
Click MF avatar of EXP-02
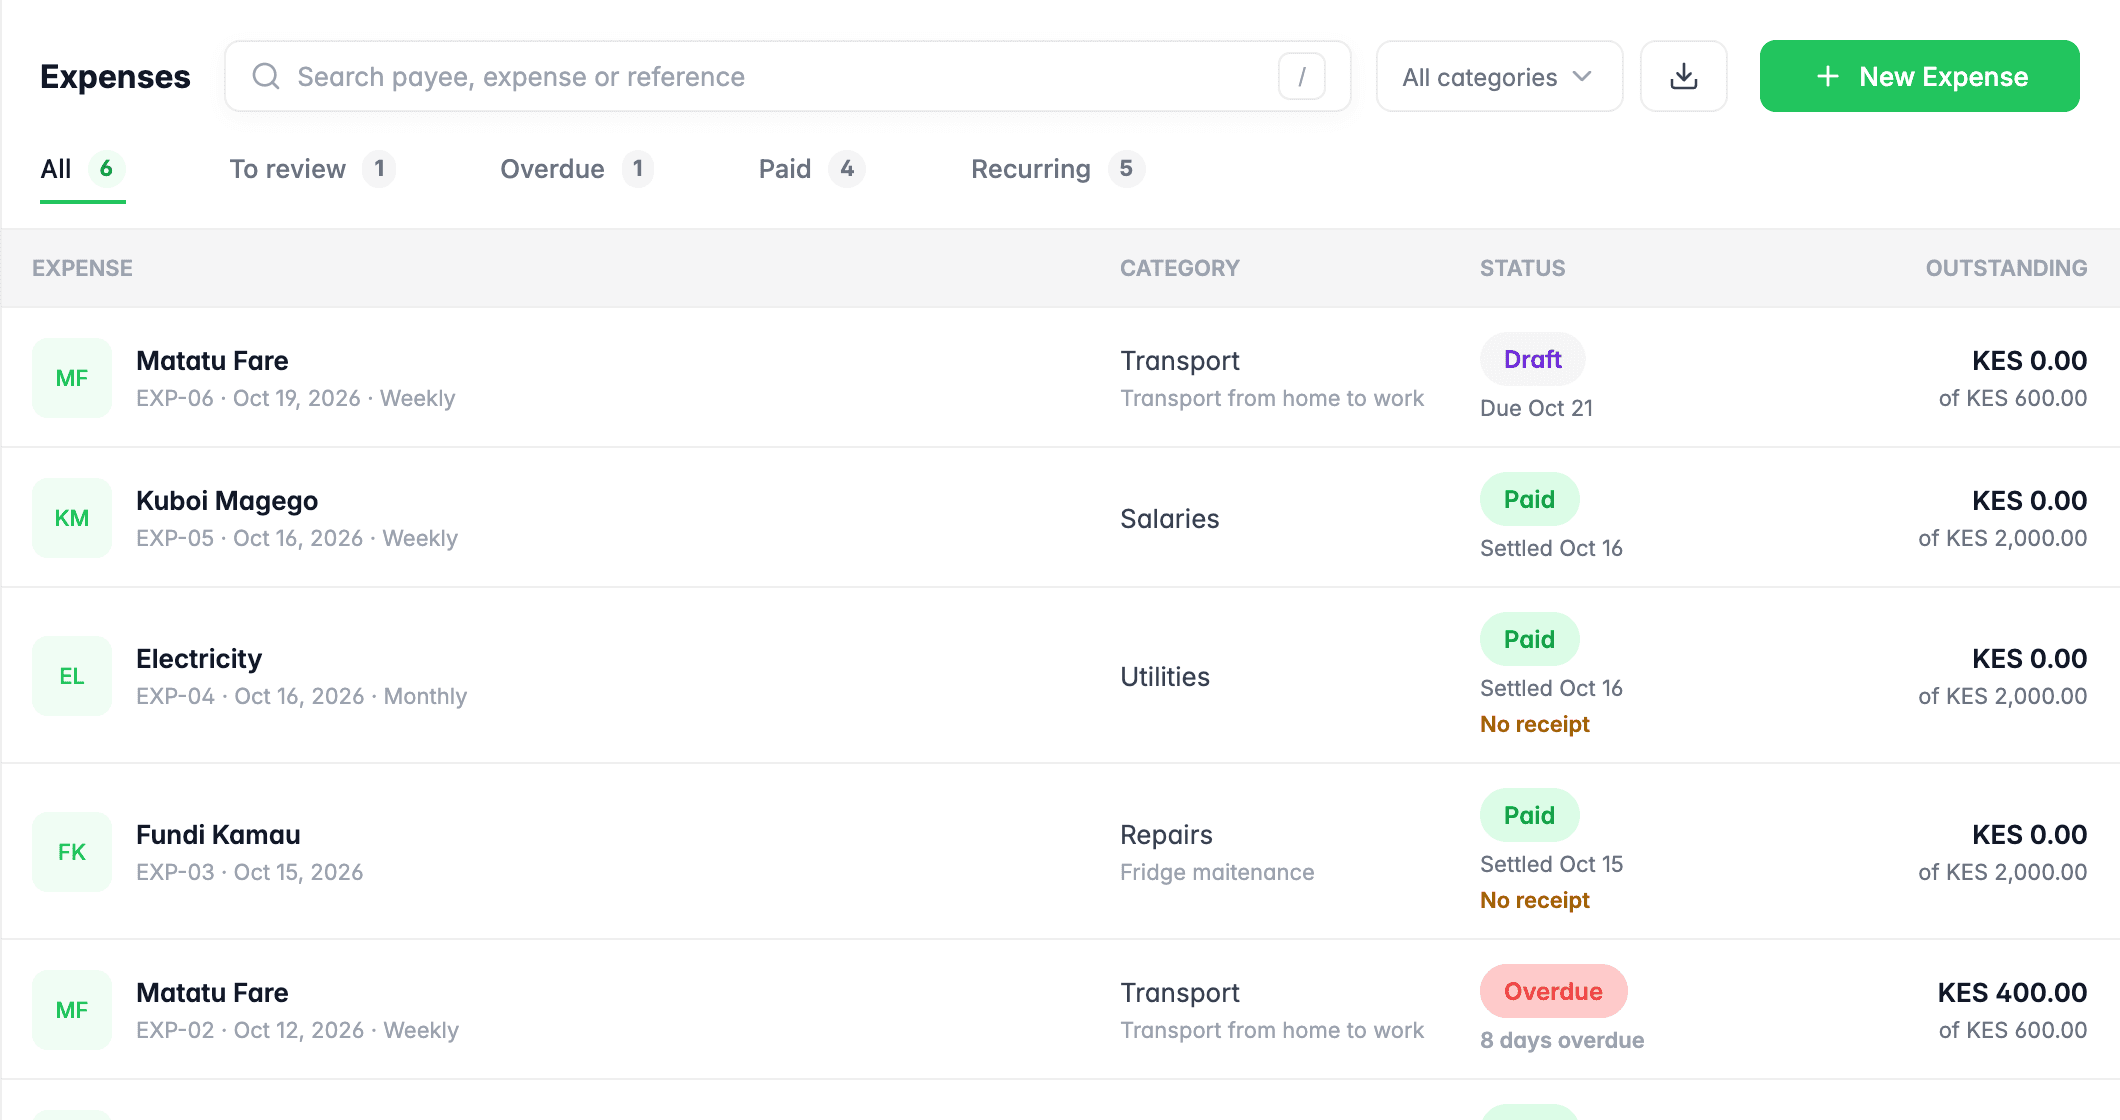tap(72, 1010)
